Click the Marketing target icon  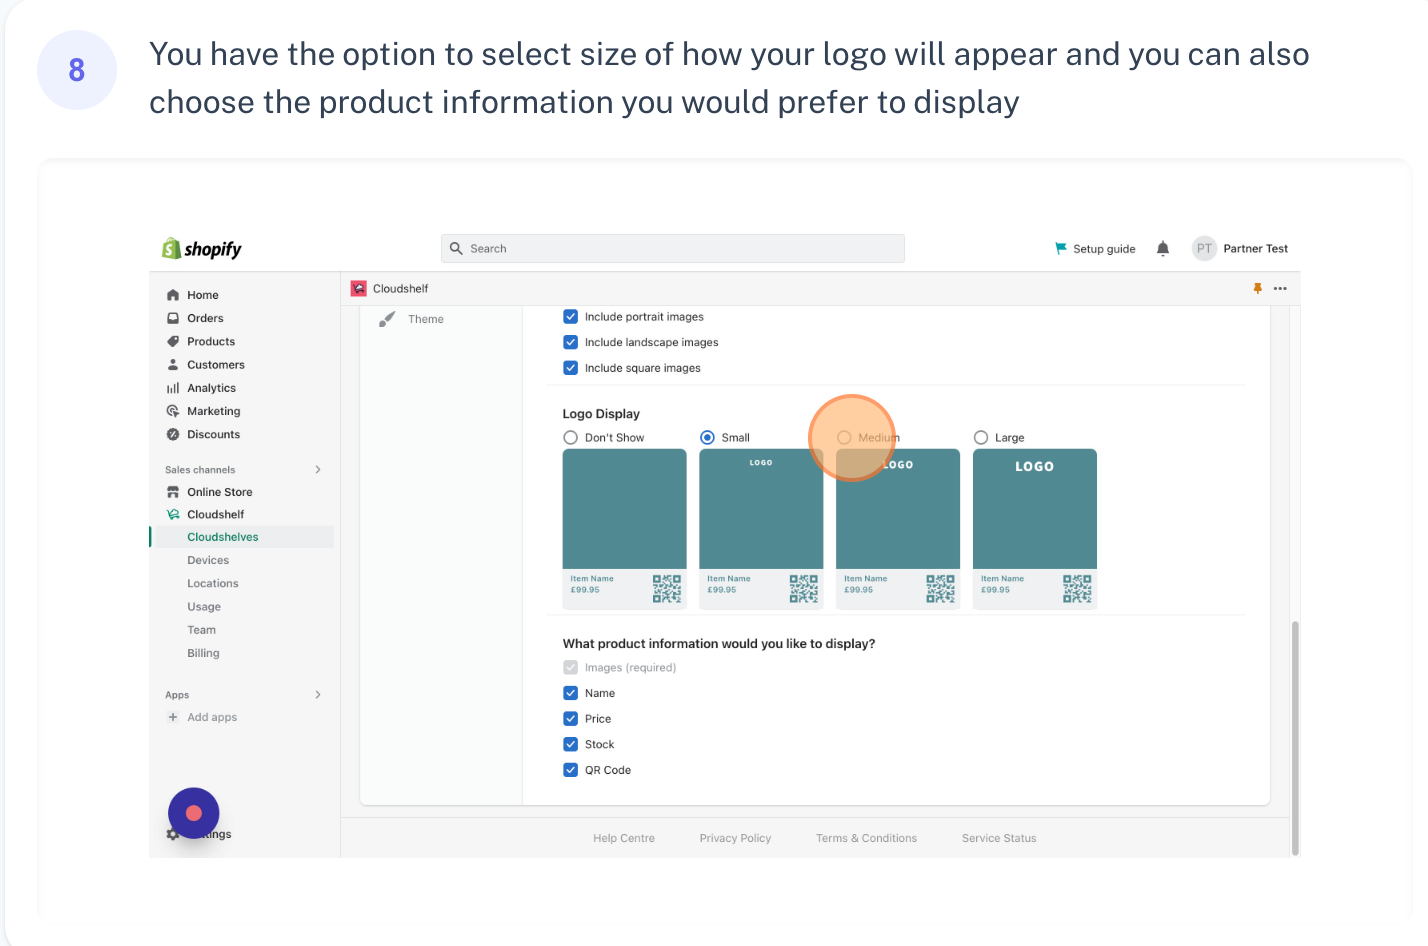[x=173, y=411]
